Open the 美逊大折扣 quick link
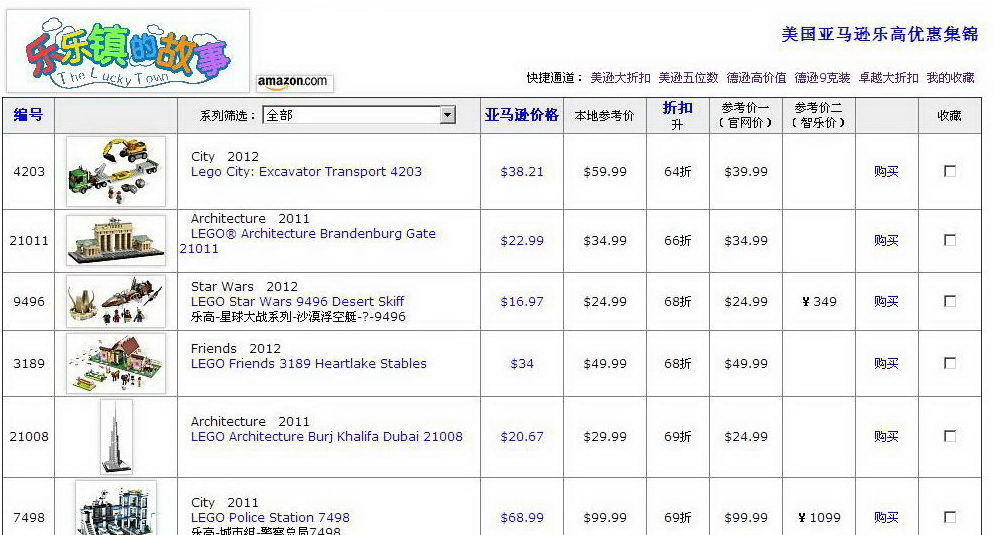 (621, 77)
